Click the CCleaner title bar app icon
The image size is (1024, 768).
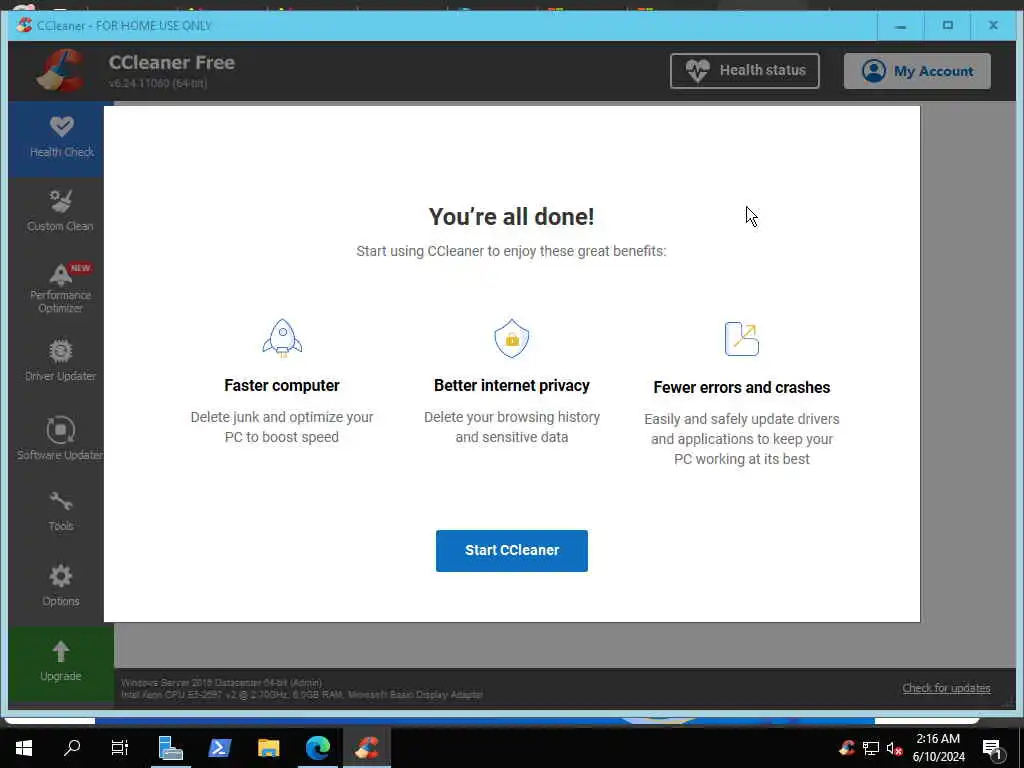pos(24,25)
